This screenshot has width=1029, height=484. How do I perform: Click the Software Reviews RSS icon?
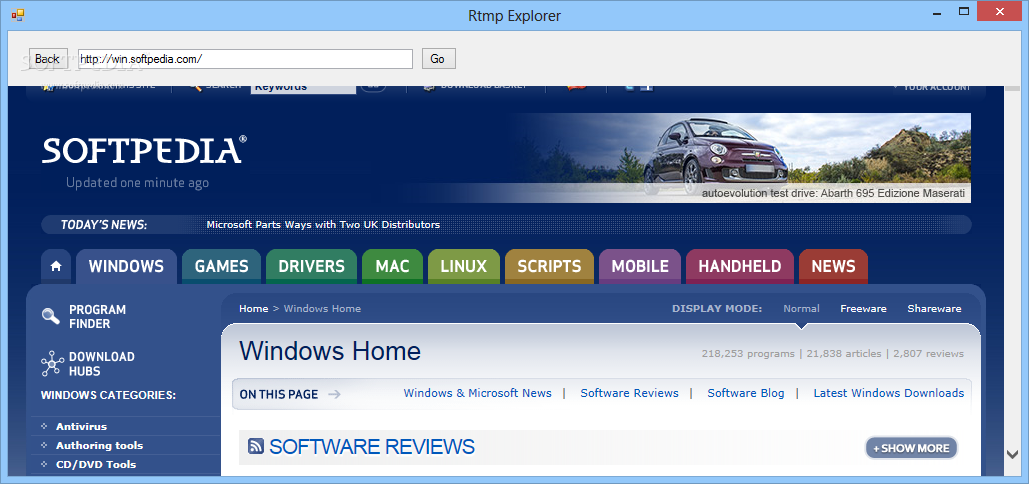click(x=256, y=447)
